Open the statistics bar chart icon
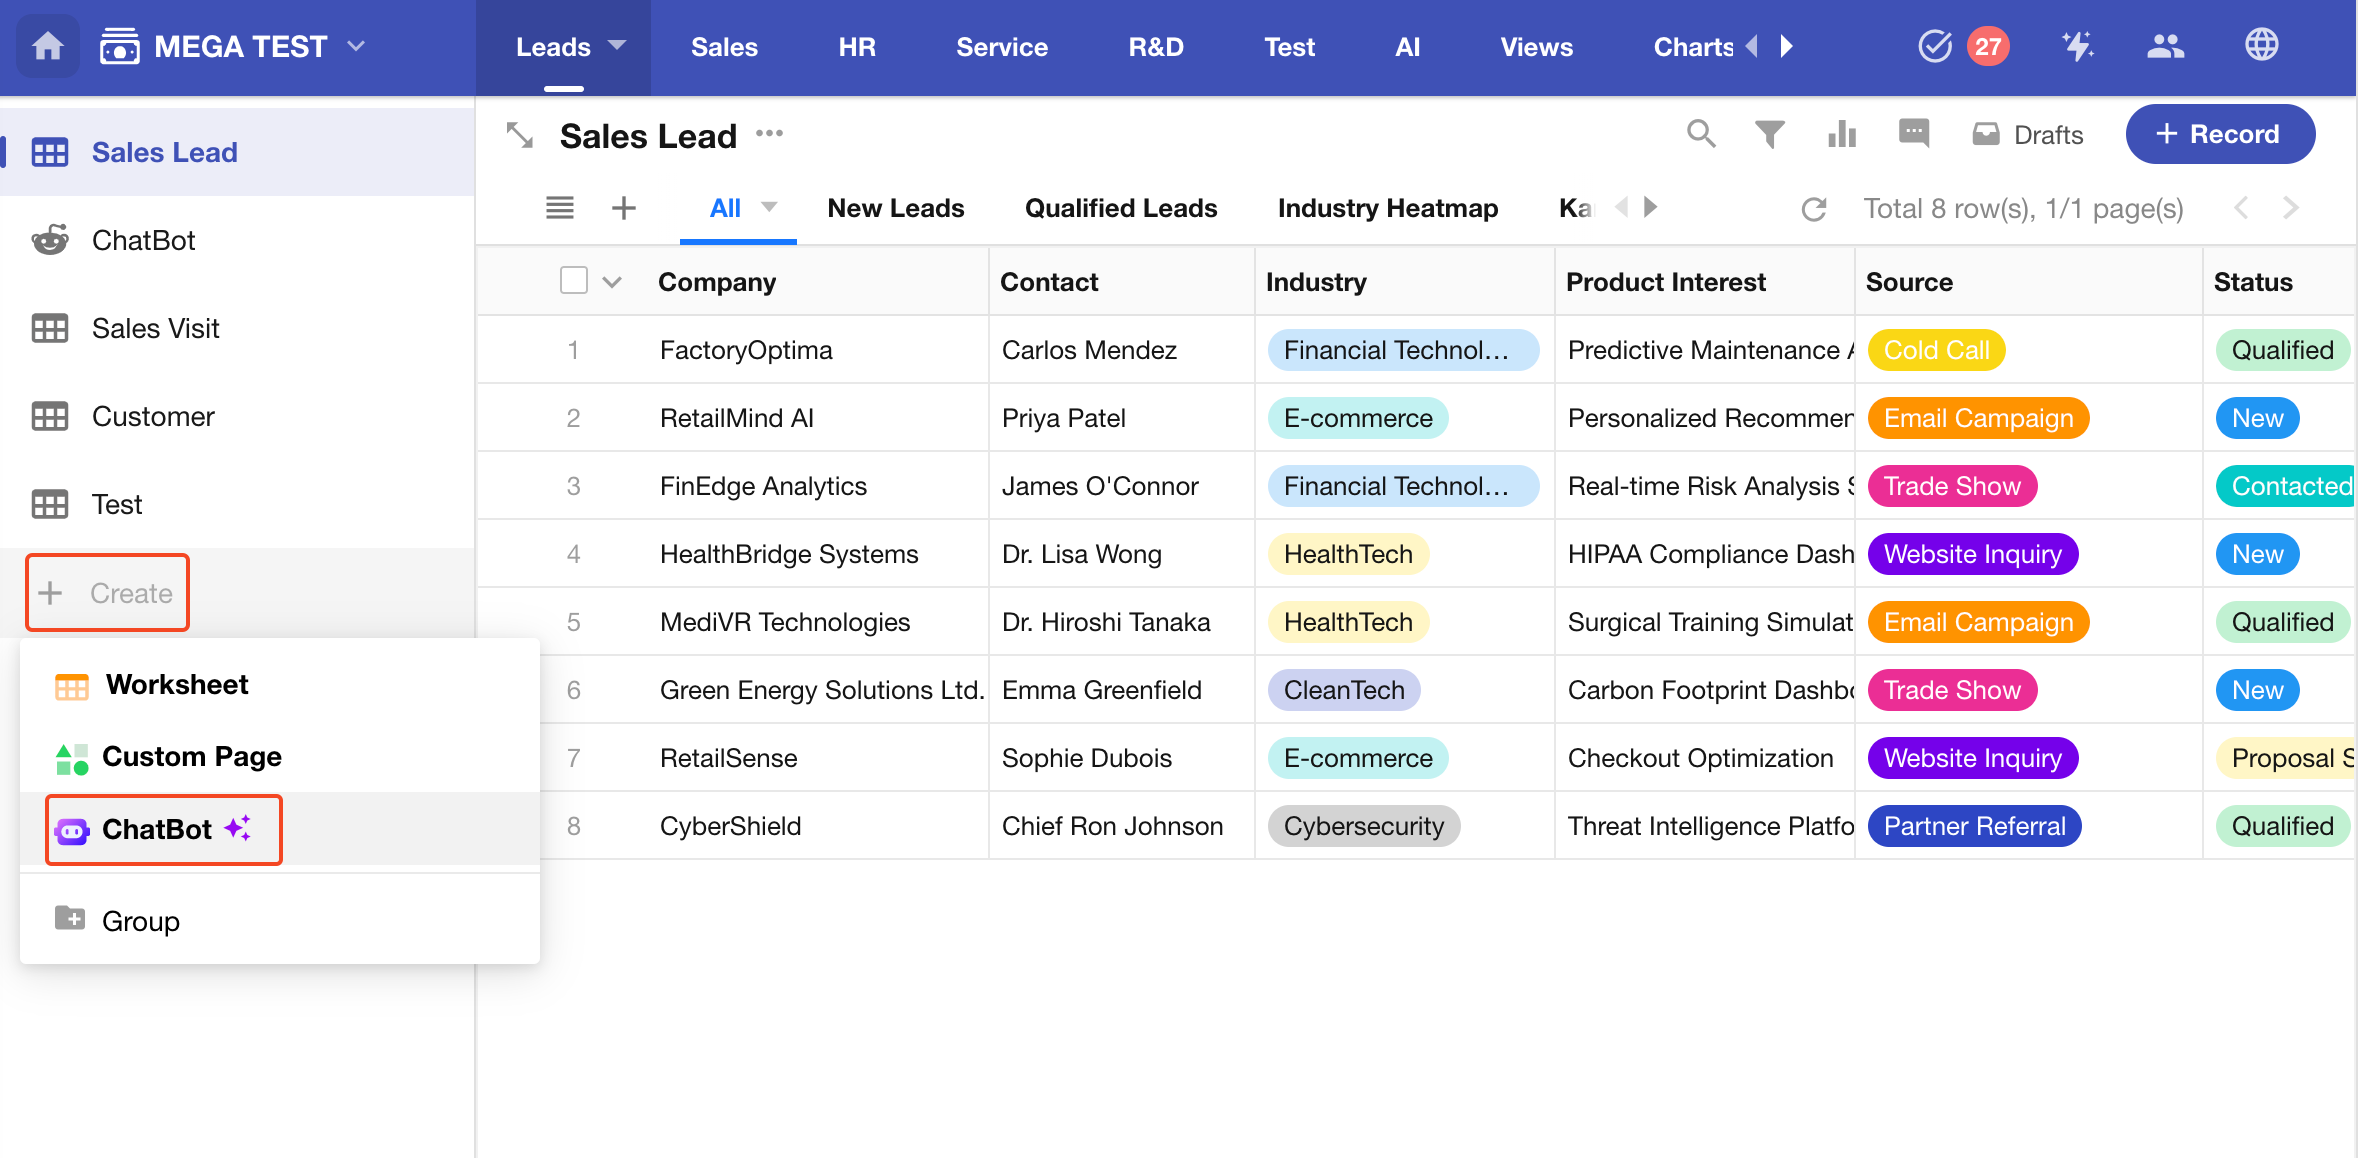 click(x=1841, y=134)
